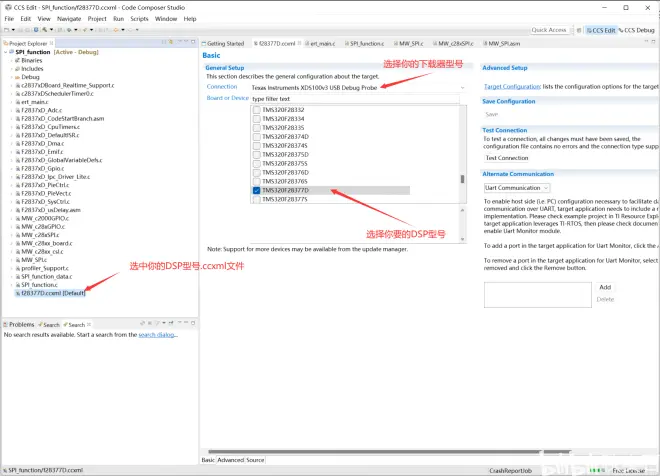Check the TMS320F28335 device
Image resolution: width=660 pixels, height=476 pixels.
click(x=256, y=128)
